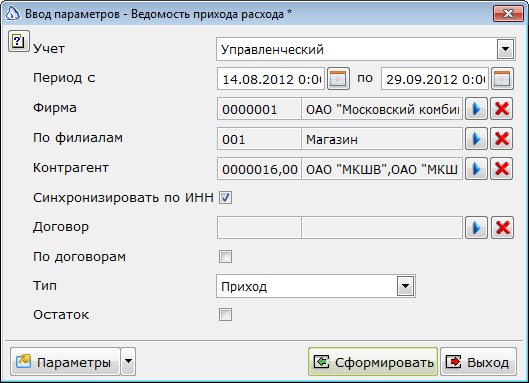529x383 pixels.
Task: Enable the По договорам checkbox
Action: (225, 256)
